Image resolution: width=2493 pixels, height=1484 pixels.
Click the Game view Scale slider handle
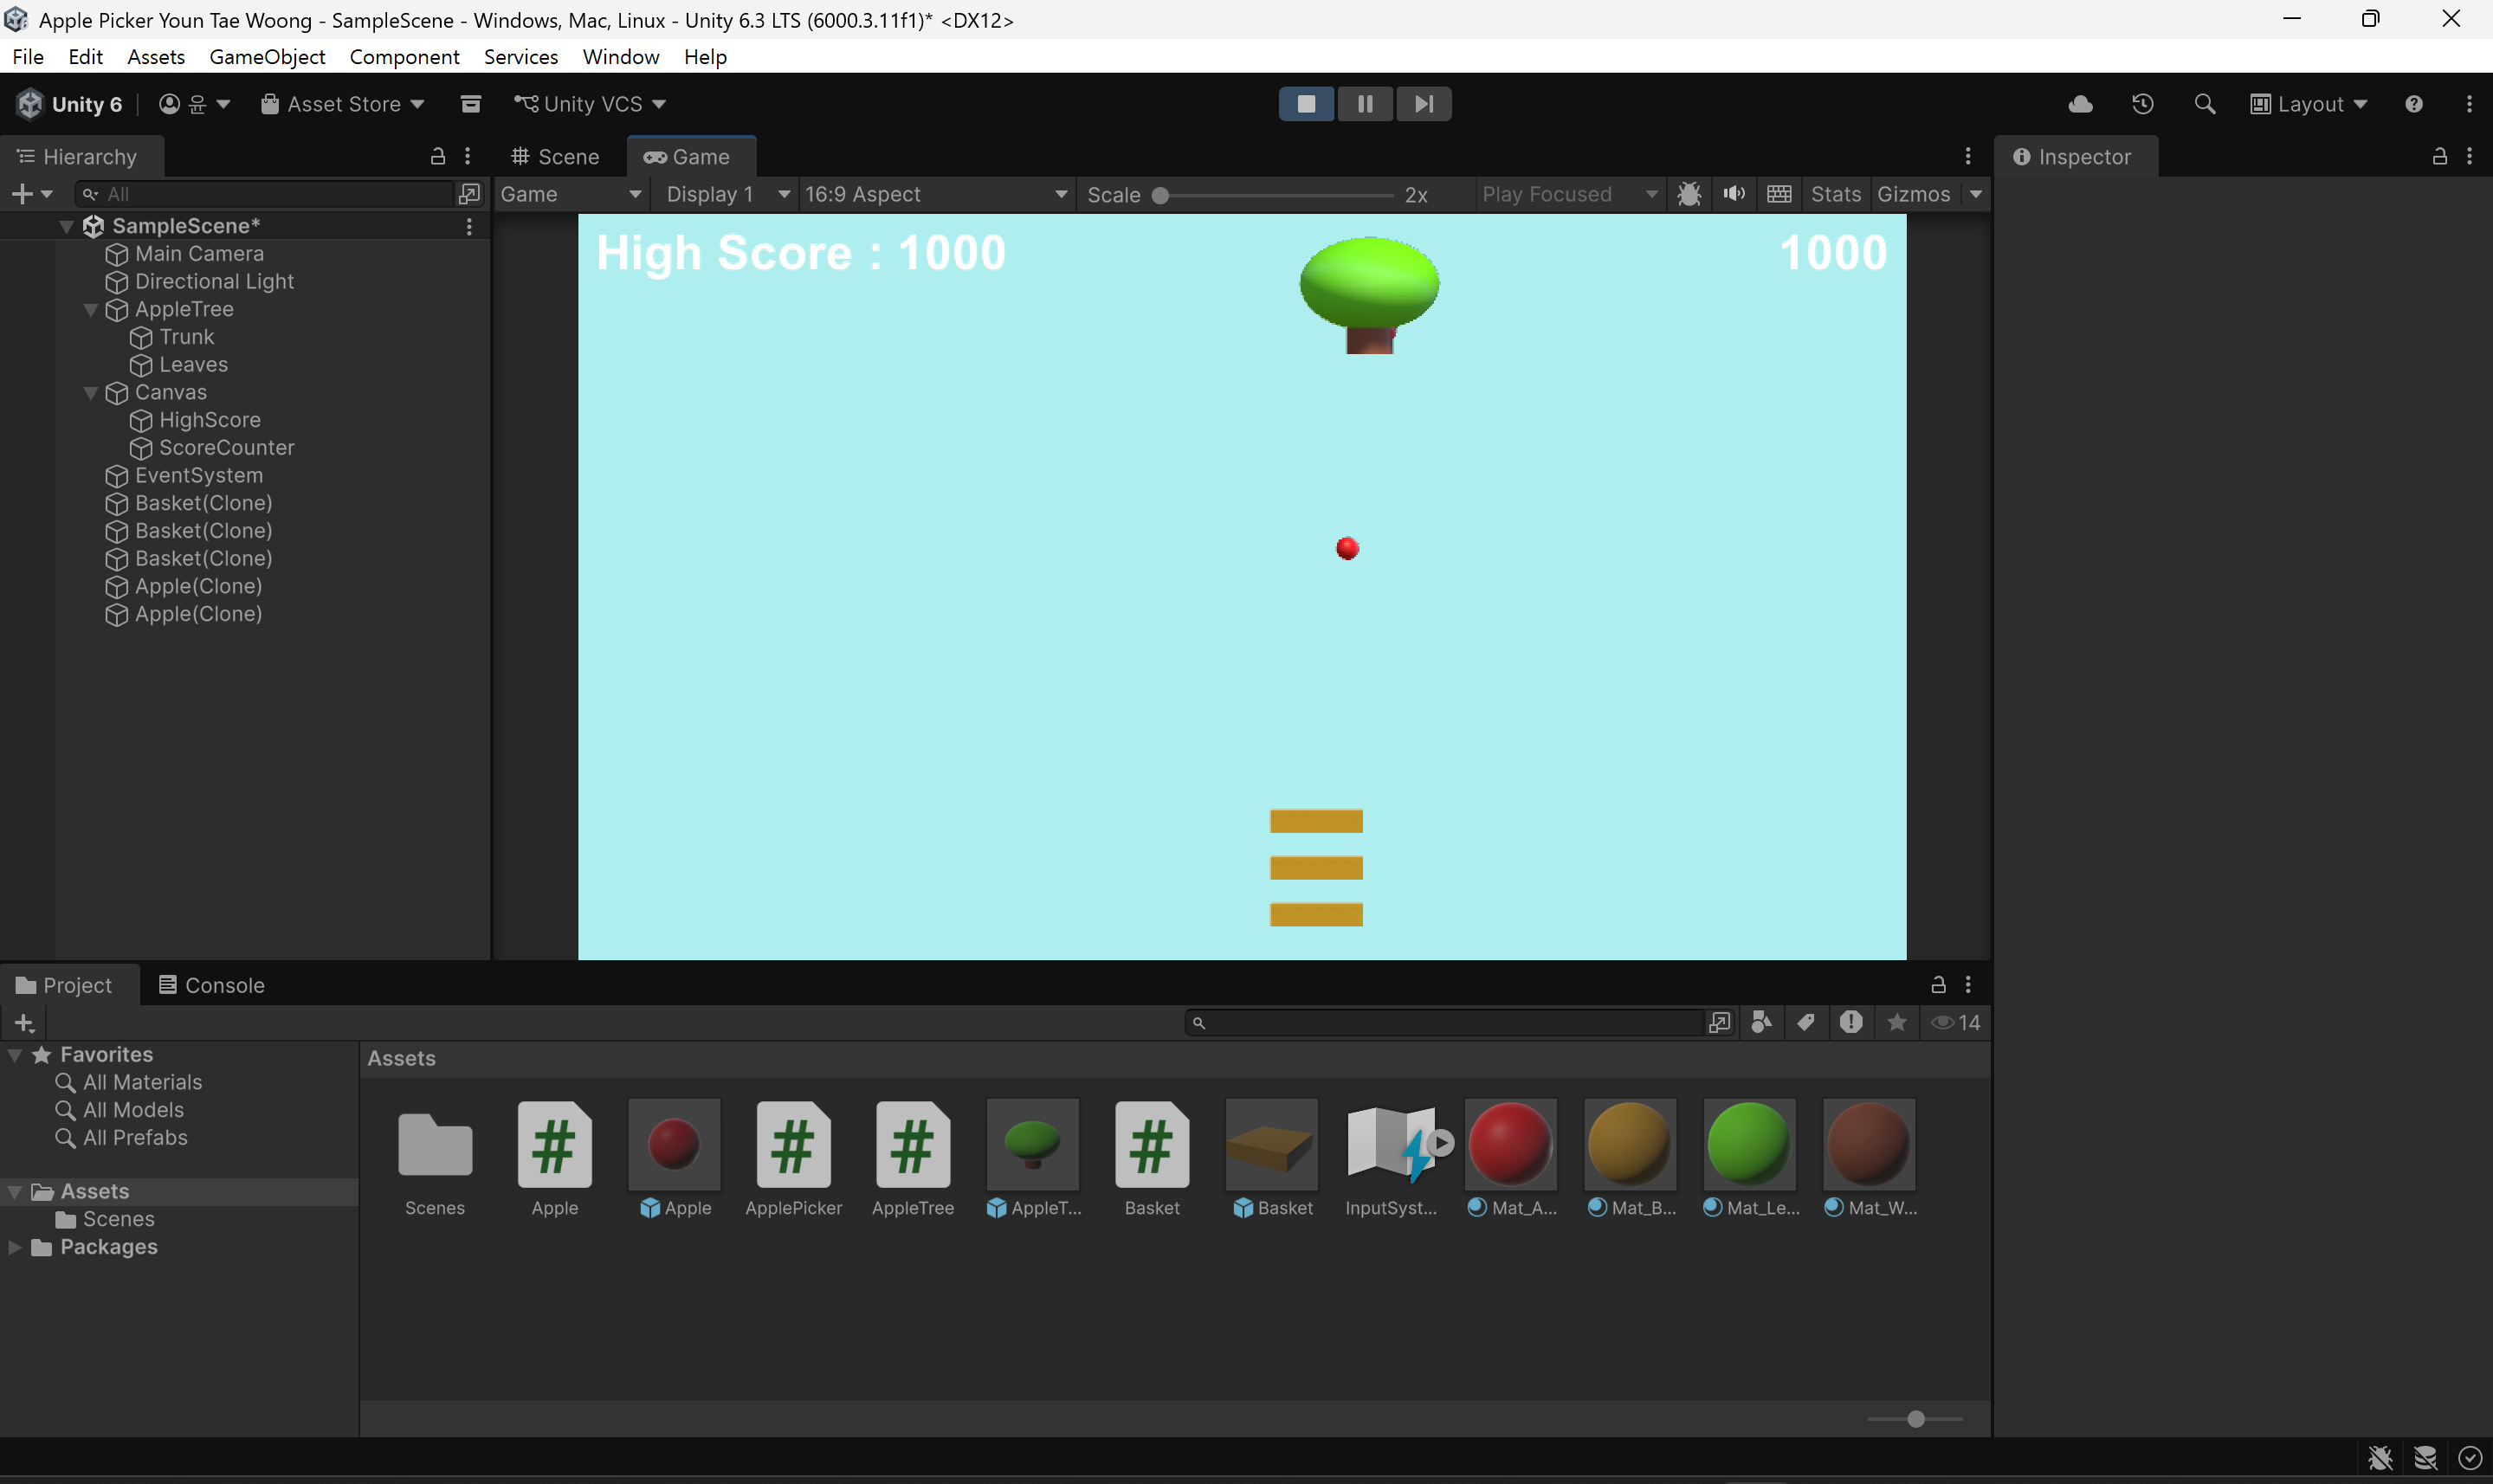[x=1160, y=195]
